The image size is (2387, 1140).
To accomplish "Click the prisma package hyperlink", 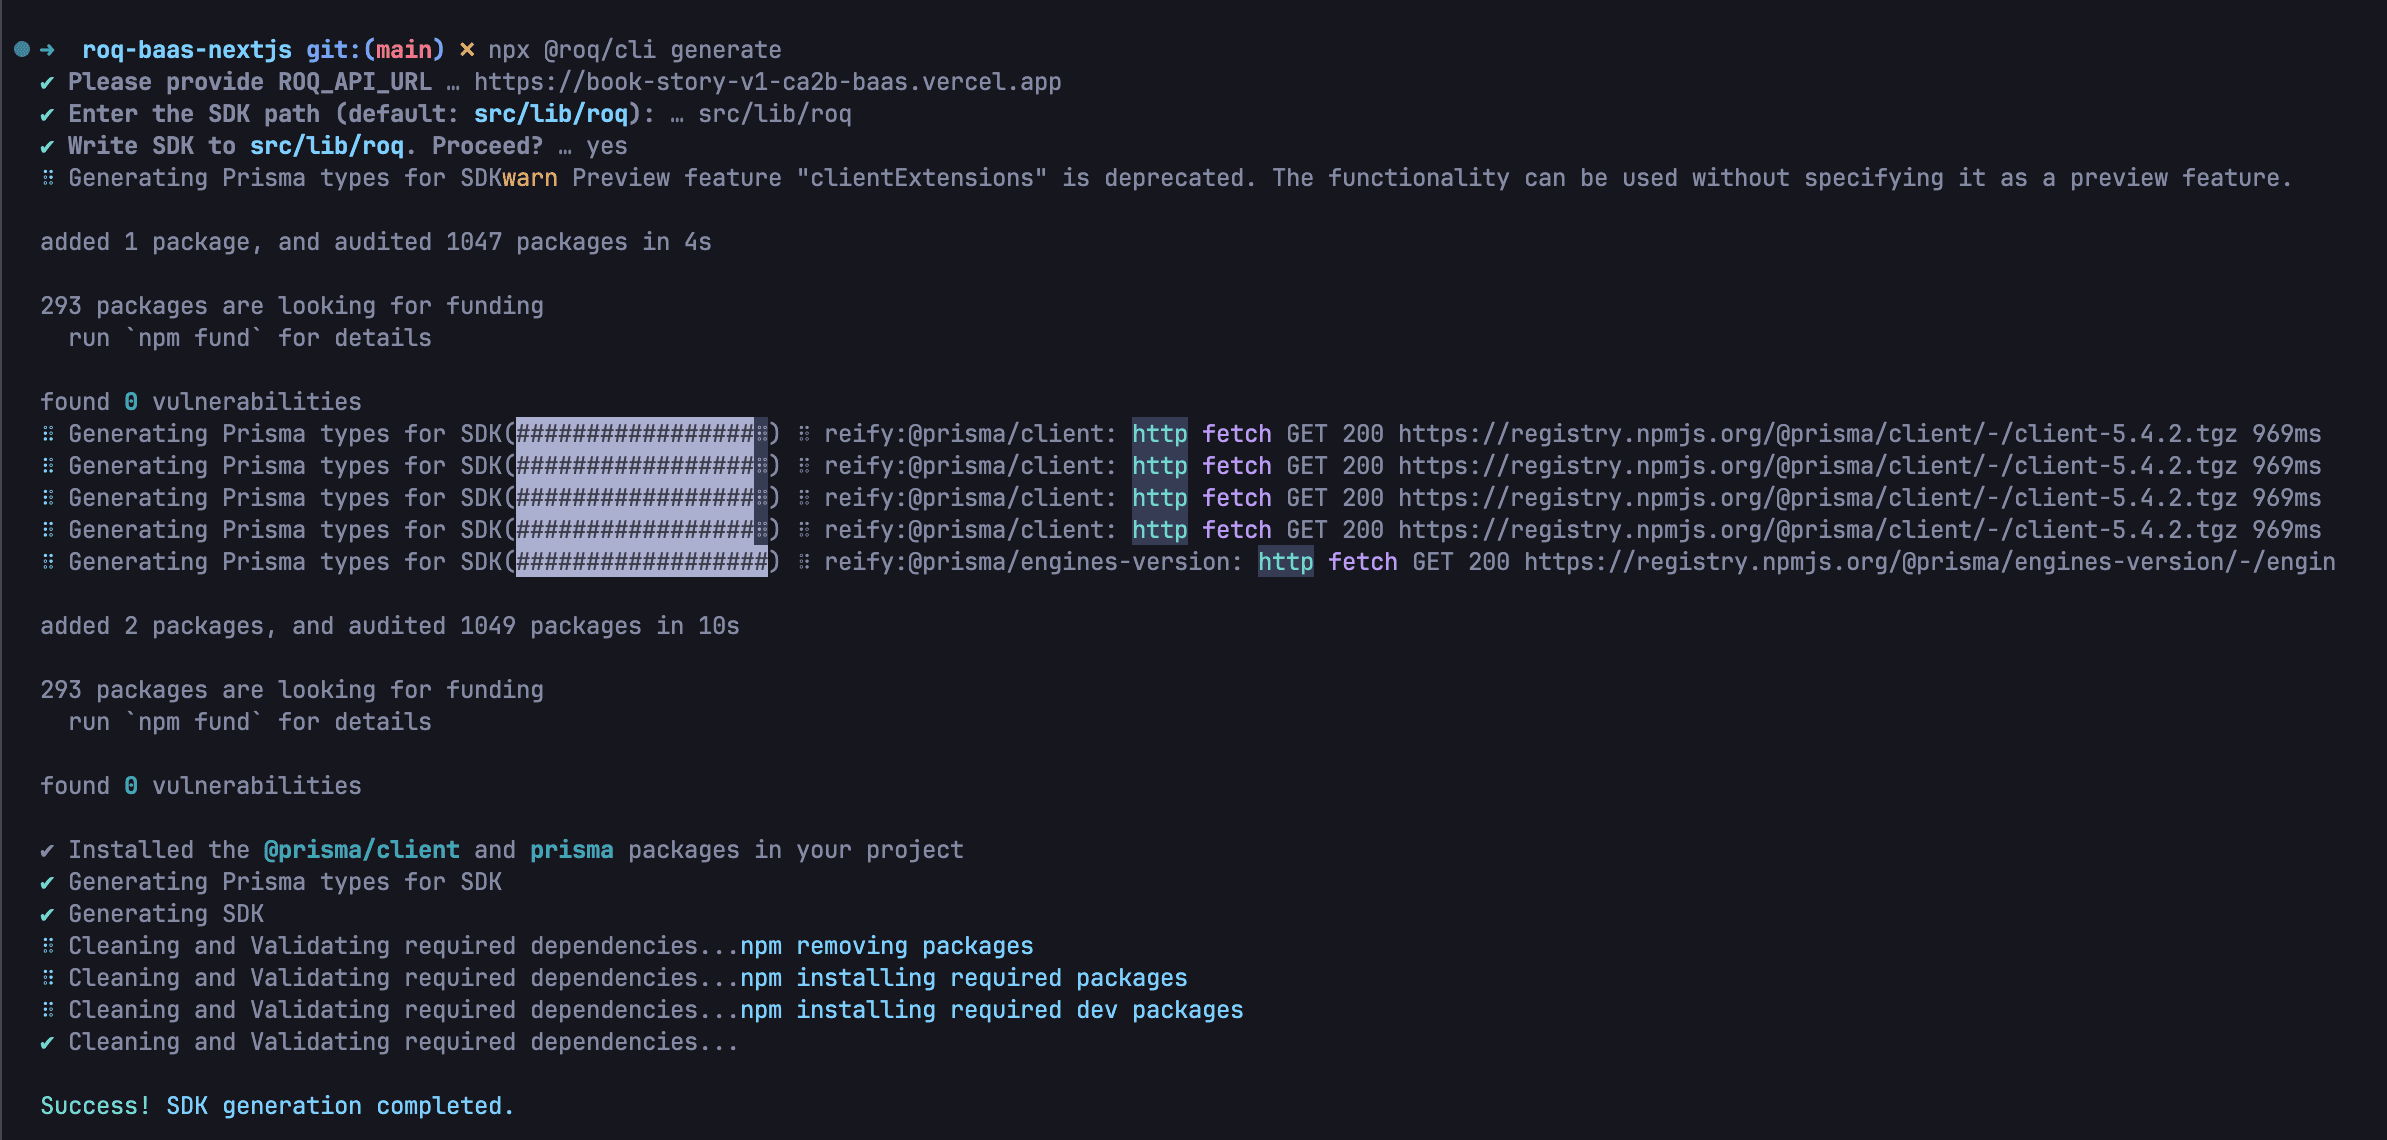I will click(x=571, y=849).
